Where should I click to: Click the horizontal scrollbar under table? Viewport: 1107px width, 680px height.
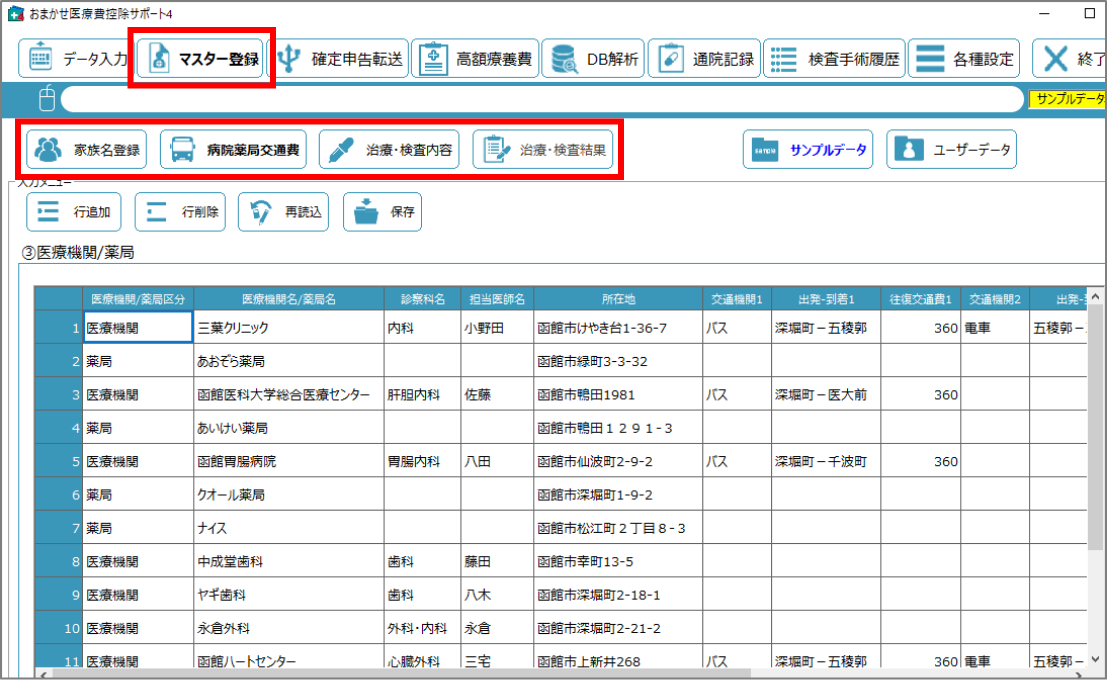pos(500,673)
